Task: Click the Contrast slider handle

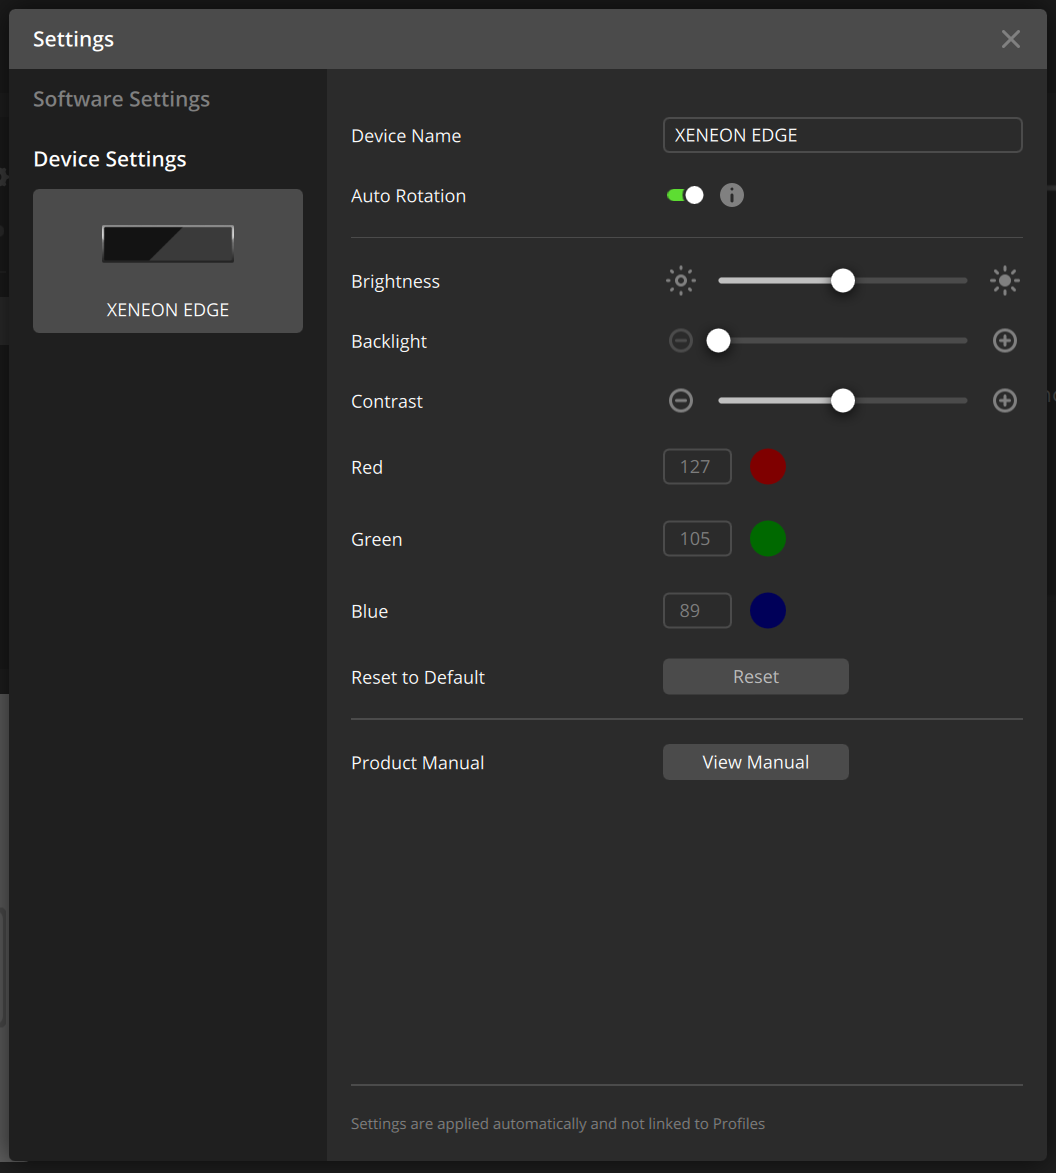Action: coord(843,401)
